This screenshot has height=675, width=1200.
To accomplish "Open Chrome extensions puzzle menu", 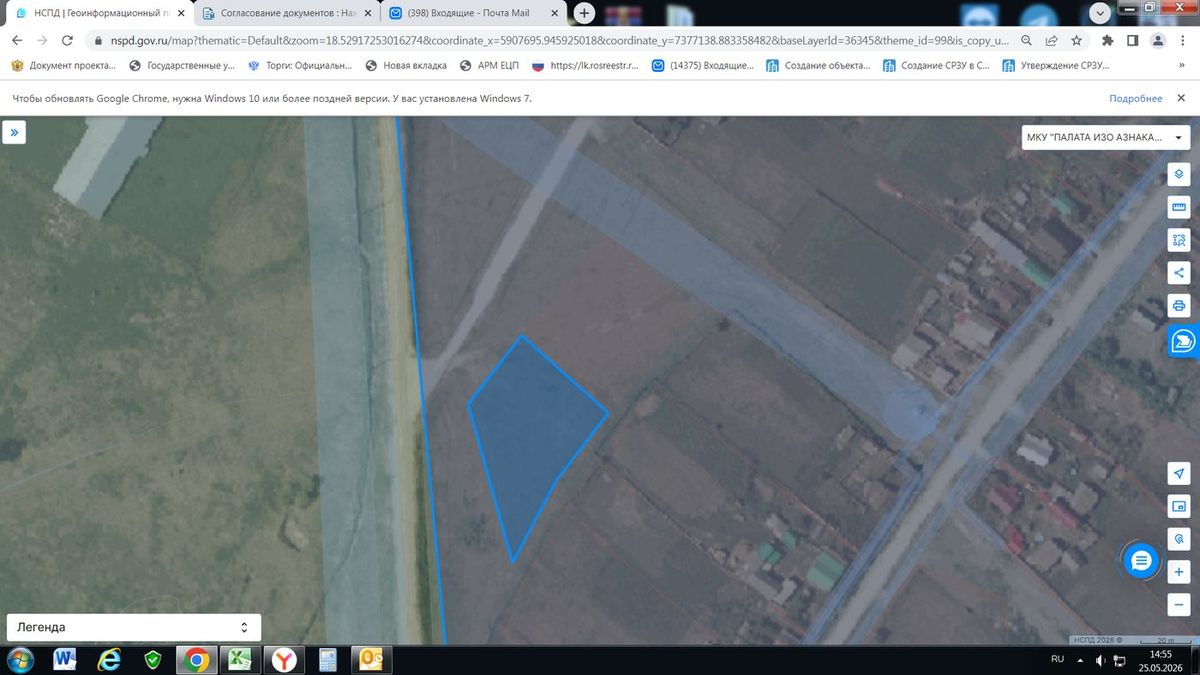I will click(x=1107, y=41).
